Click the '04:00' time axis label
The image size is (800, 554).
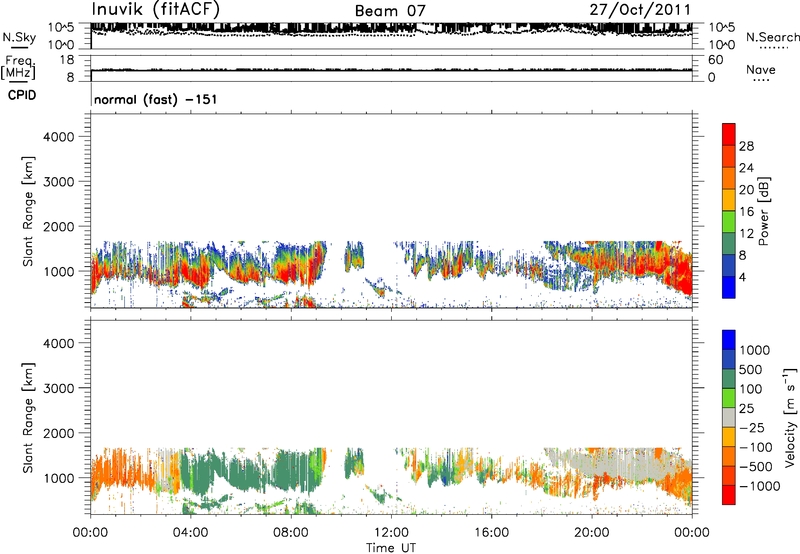[191, 533]
